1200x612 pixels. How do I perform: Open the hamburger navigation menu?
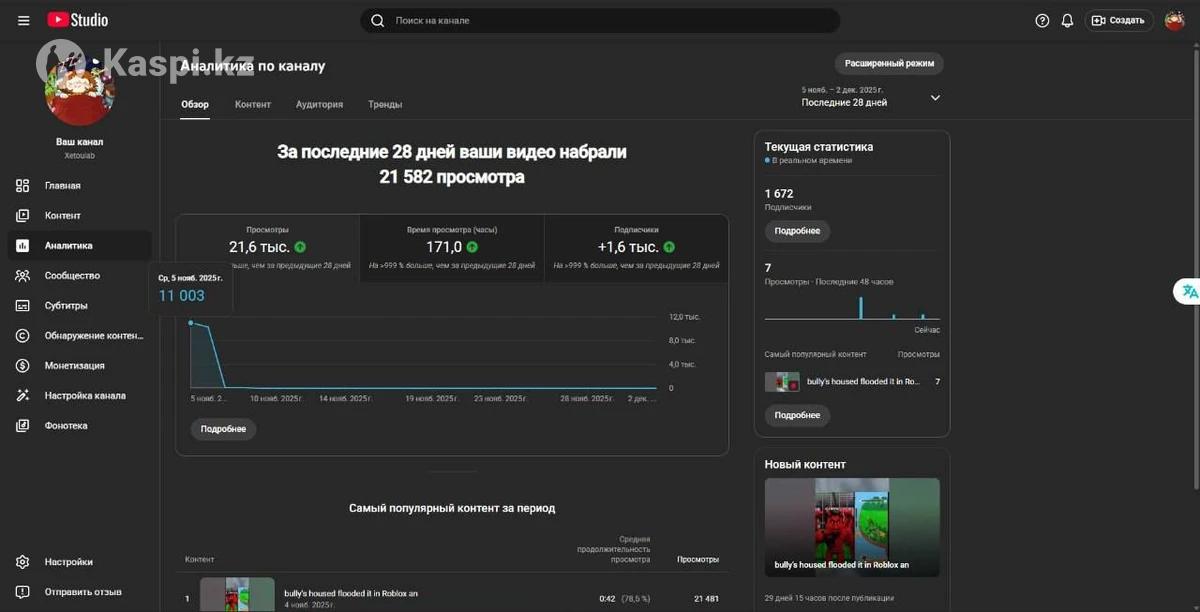click(24, 20)
